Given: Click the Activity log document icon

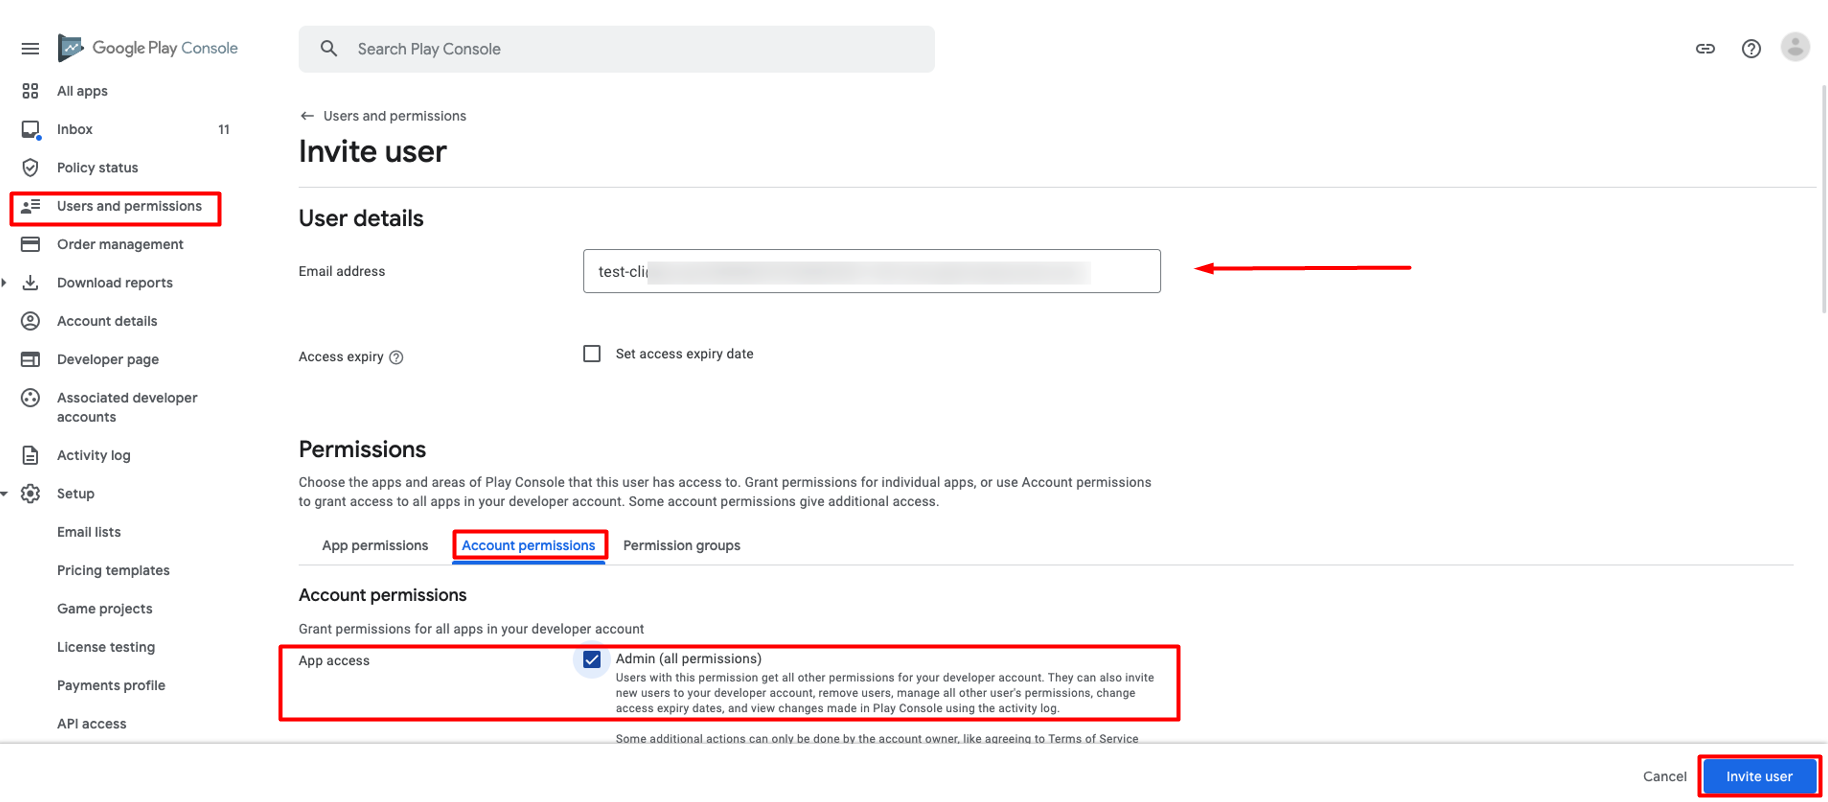Looking at the screenshot, I should coord(30,455).
